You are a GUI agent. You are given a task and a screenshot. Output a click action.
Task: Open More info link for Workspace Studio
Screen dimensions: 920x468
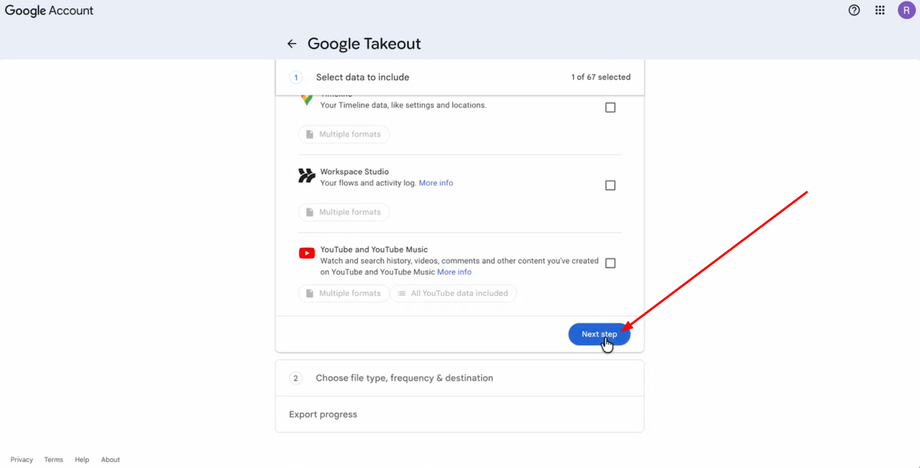click(x=436, y=183)
